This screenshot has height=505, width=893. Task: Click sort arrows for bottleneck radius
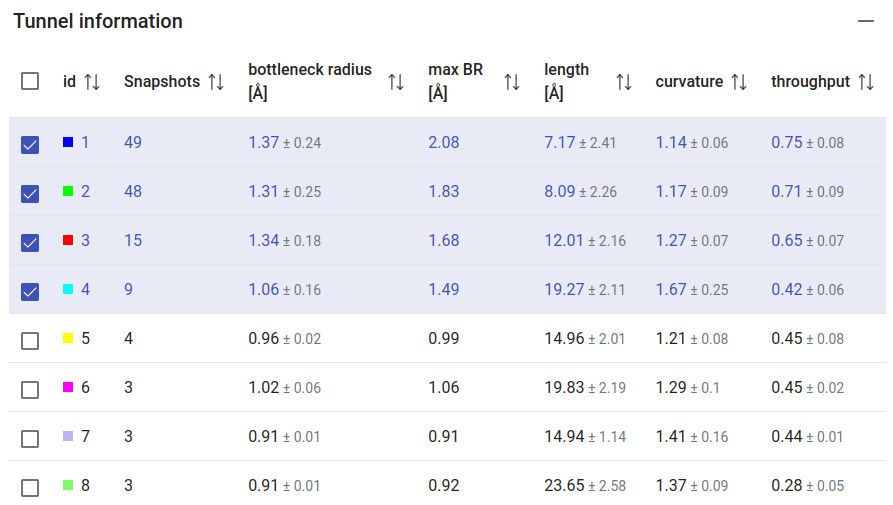(396, 82)
